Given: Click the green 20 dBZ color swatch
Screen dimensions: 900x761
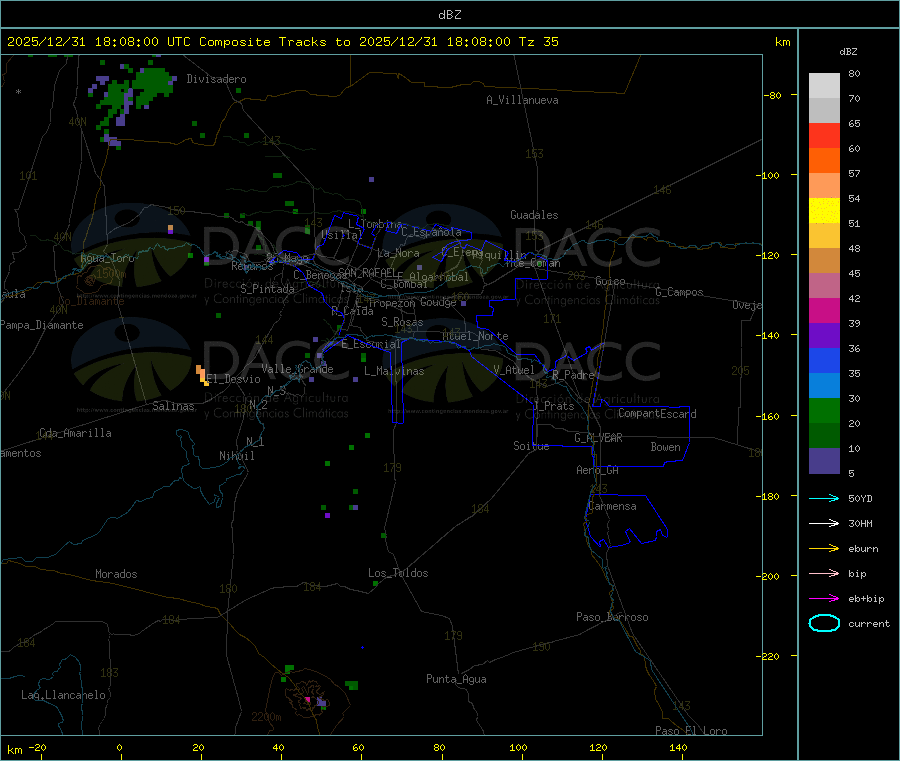Looking at the screenshot, I should pos(824,410).
